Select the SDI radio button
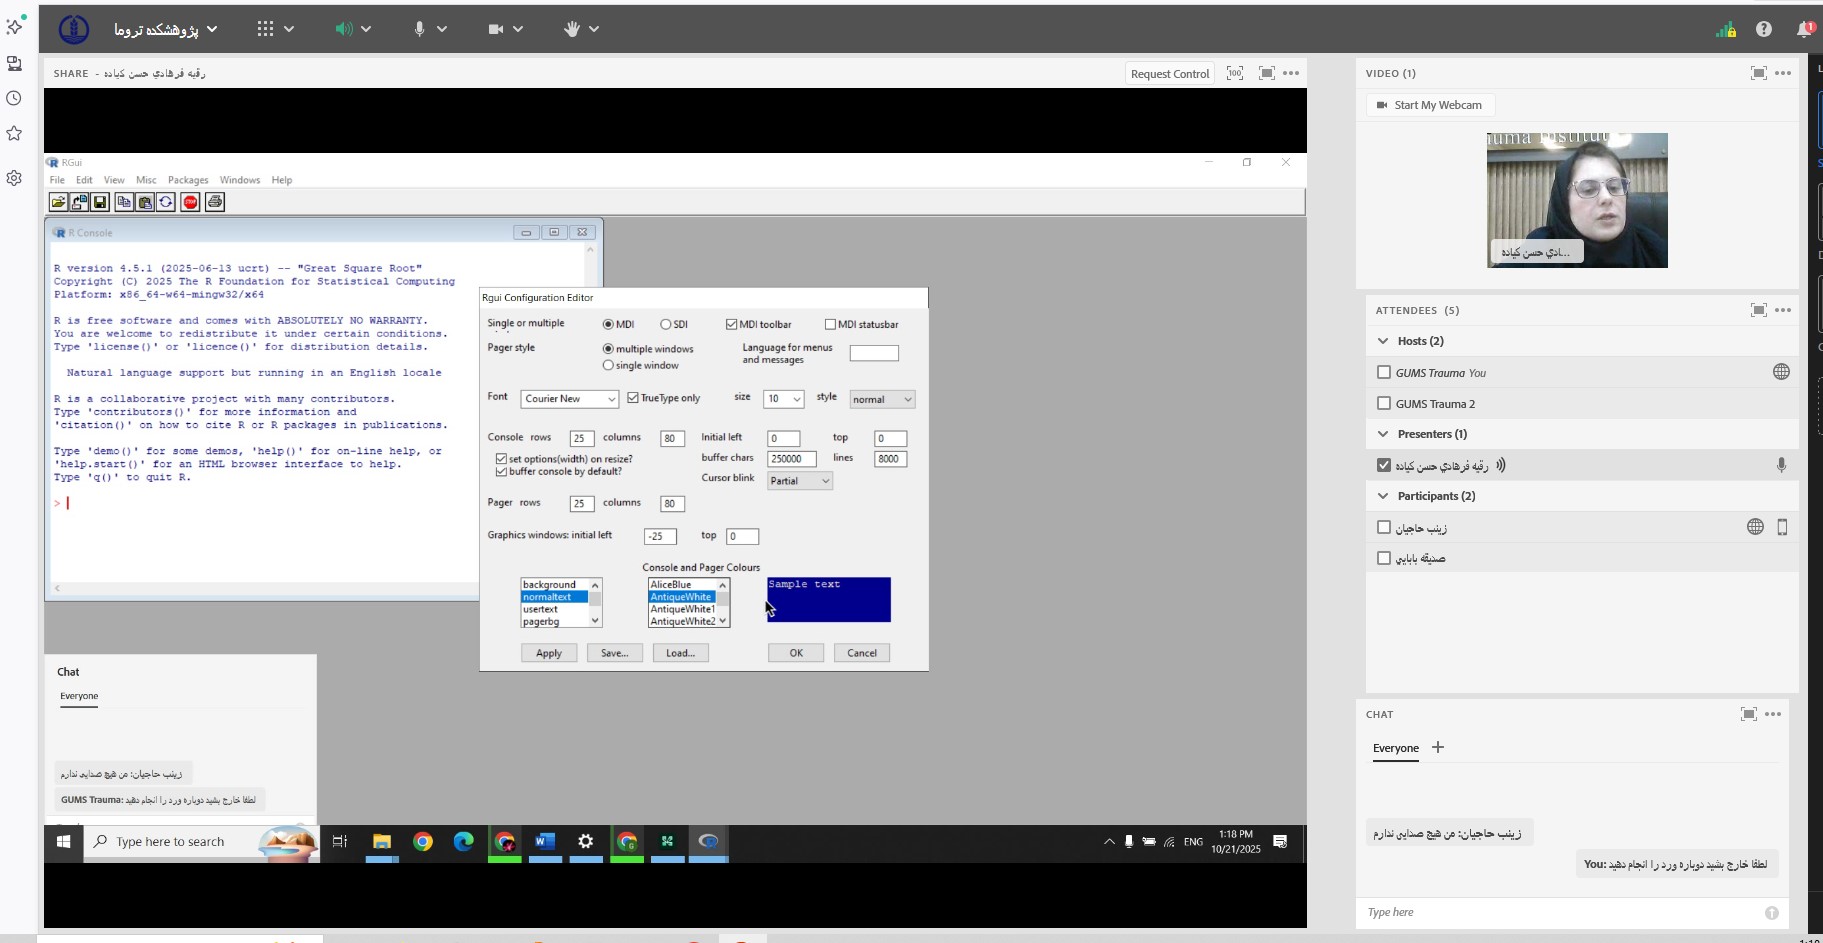The image size is (1823, 943). (x=666, y=324)
